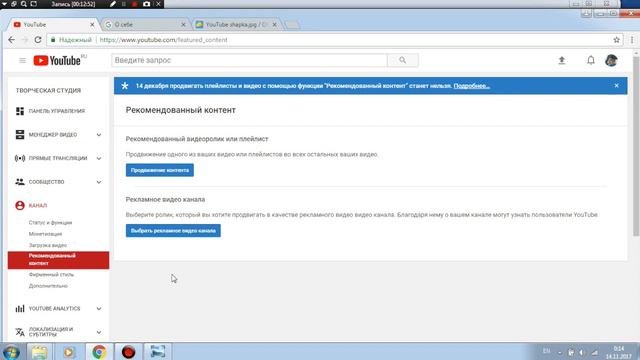This screenshot has width=640, height=360.
Task: Open Прямые трансляции section
Action: [x=58, y=158]
